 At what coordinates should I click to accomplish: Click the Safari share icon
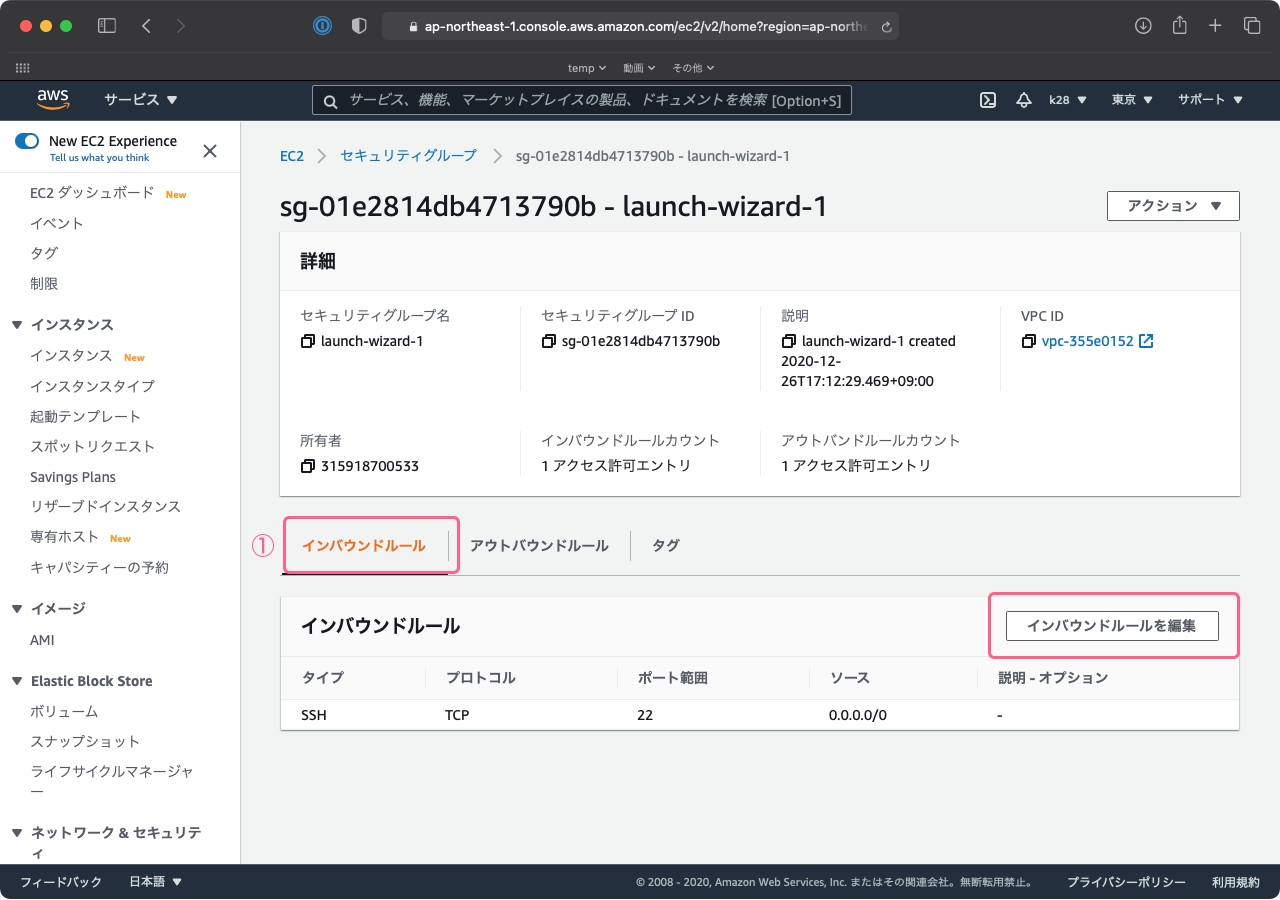(x=1179, y=25)
